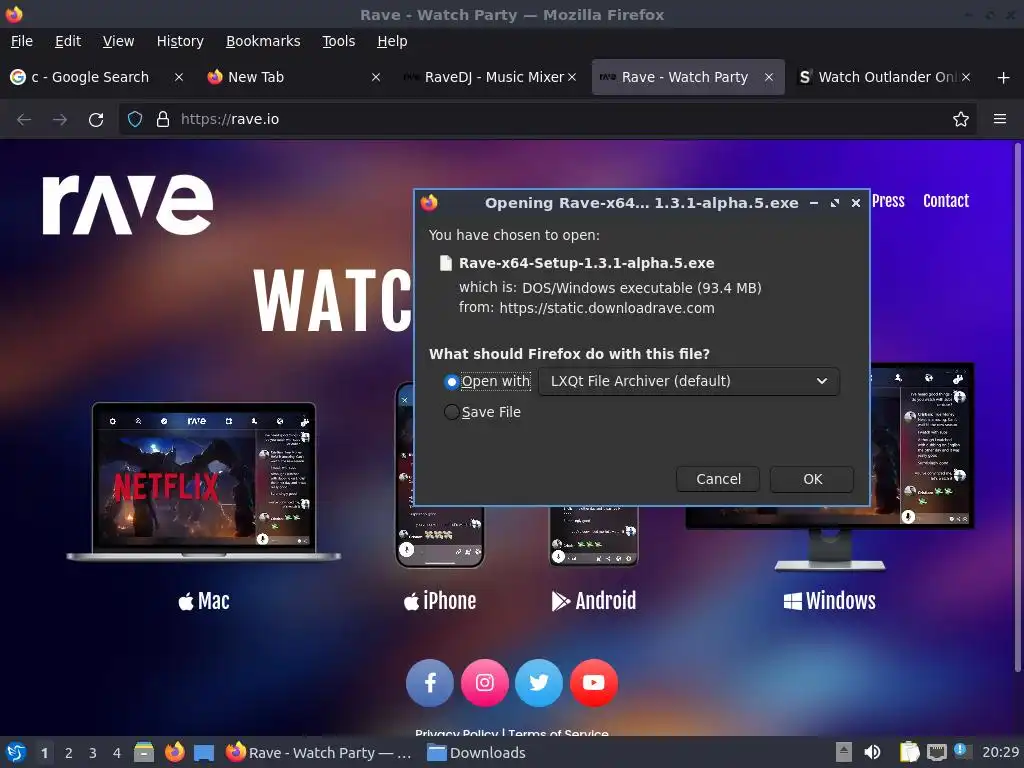Screen dimensions: 1024x768
Task: Click the clipboard manager tray icon
Action: click(x=909, y=753)
